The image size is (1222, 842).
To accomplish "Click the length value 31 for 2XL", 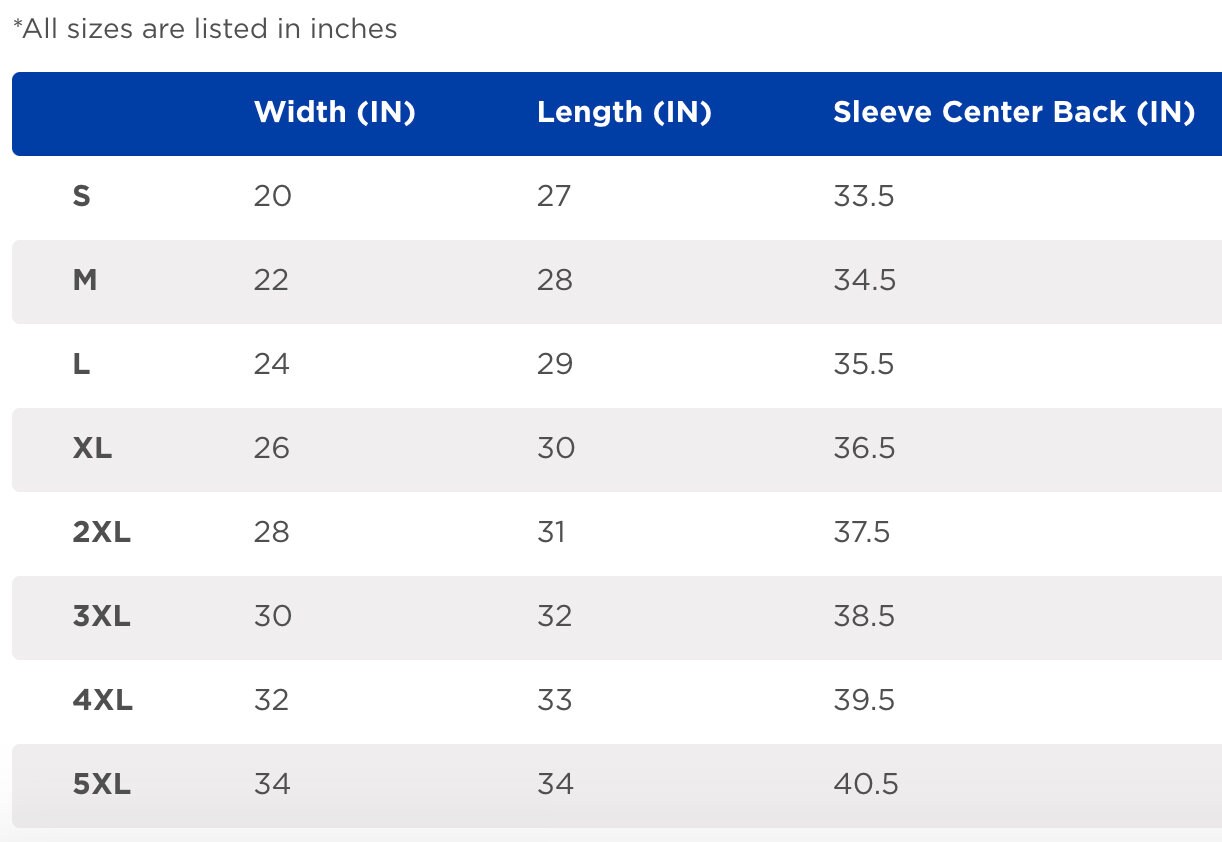I will click(x=551, y=532).
